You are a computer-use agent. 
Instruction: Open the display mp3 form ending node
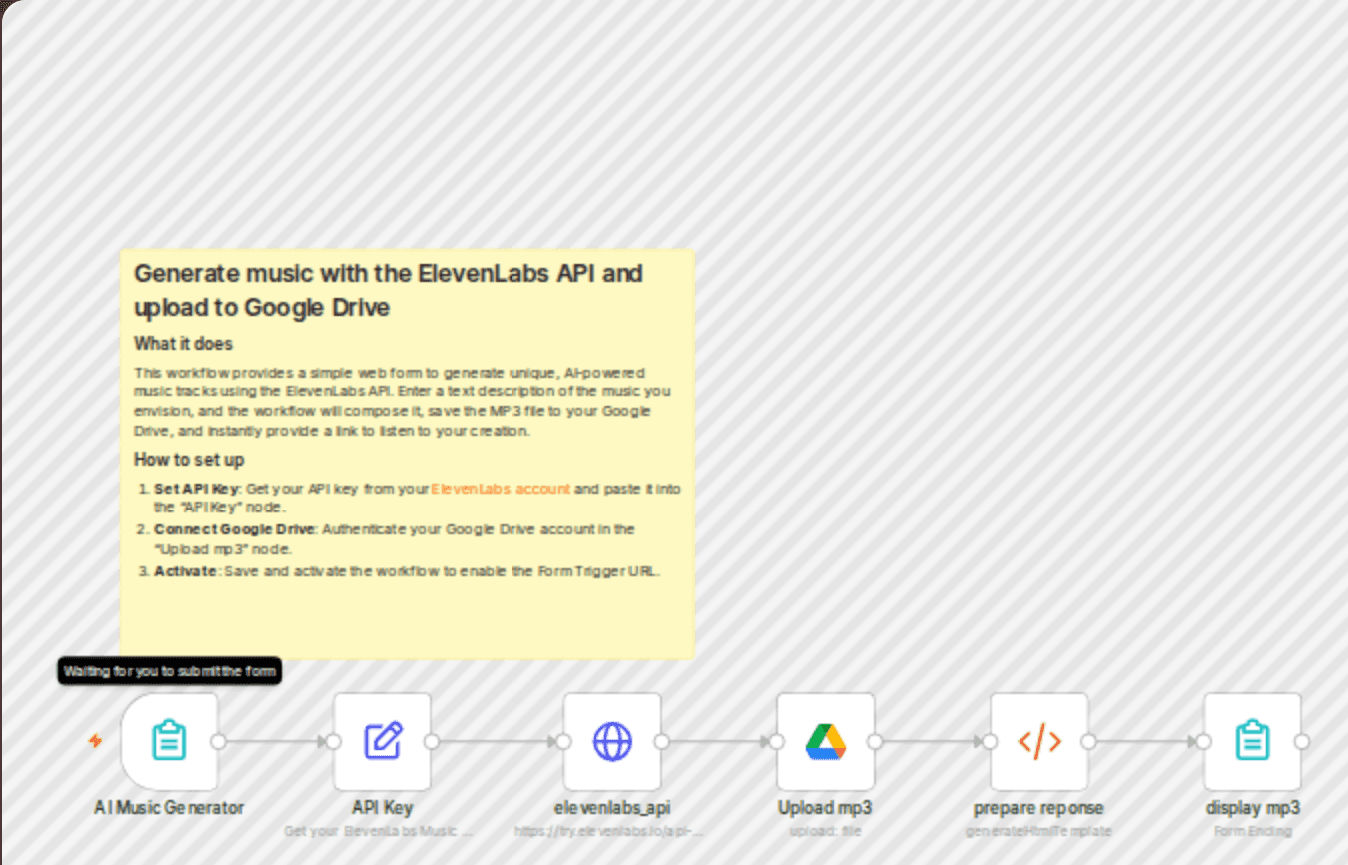click(x=1253, y=741)
